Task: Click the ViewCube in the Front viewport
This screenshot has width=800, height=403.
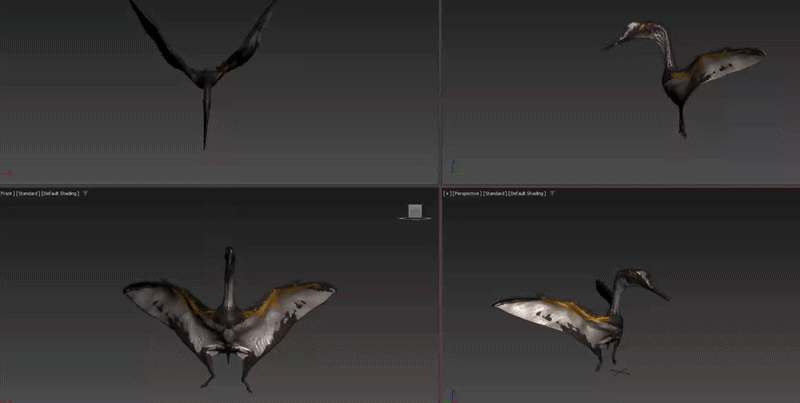Action: 414,211
